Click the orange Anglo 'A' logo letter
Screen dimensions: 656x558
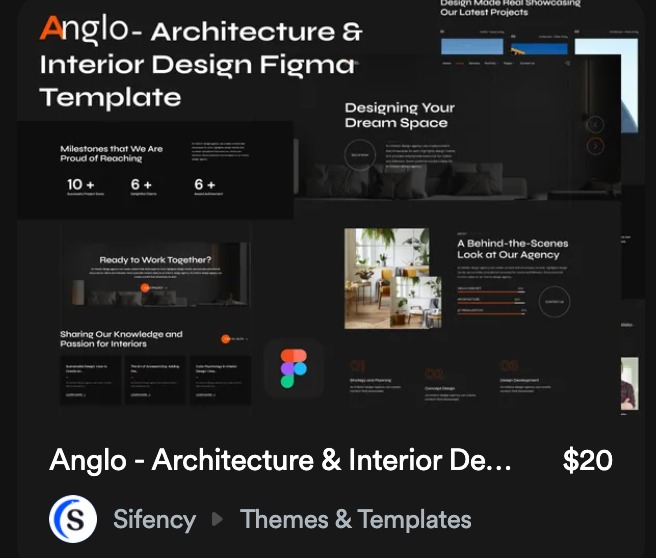[x=52, y=29]
